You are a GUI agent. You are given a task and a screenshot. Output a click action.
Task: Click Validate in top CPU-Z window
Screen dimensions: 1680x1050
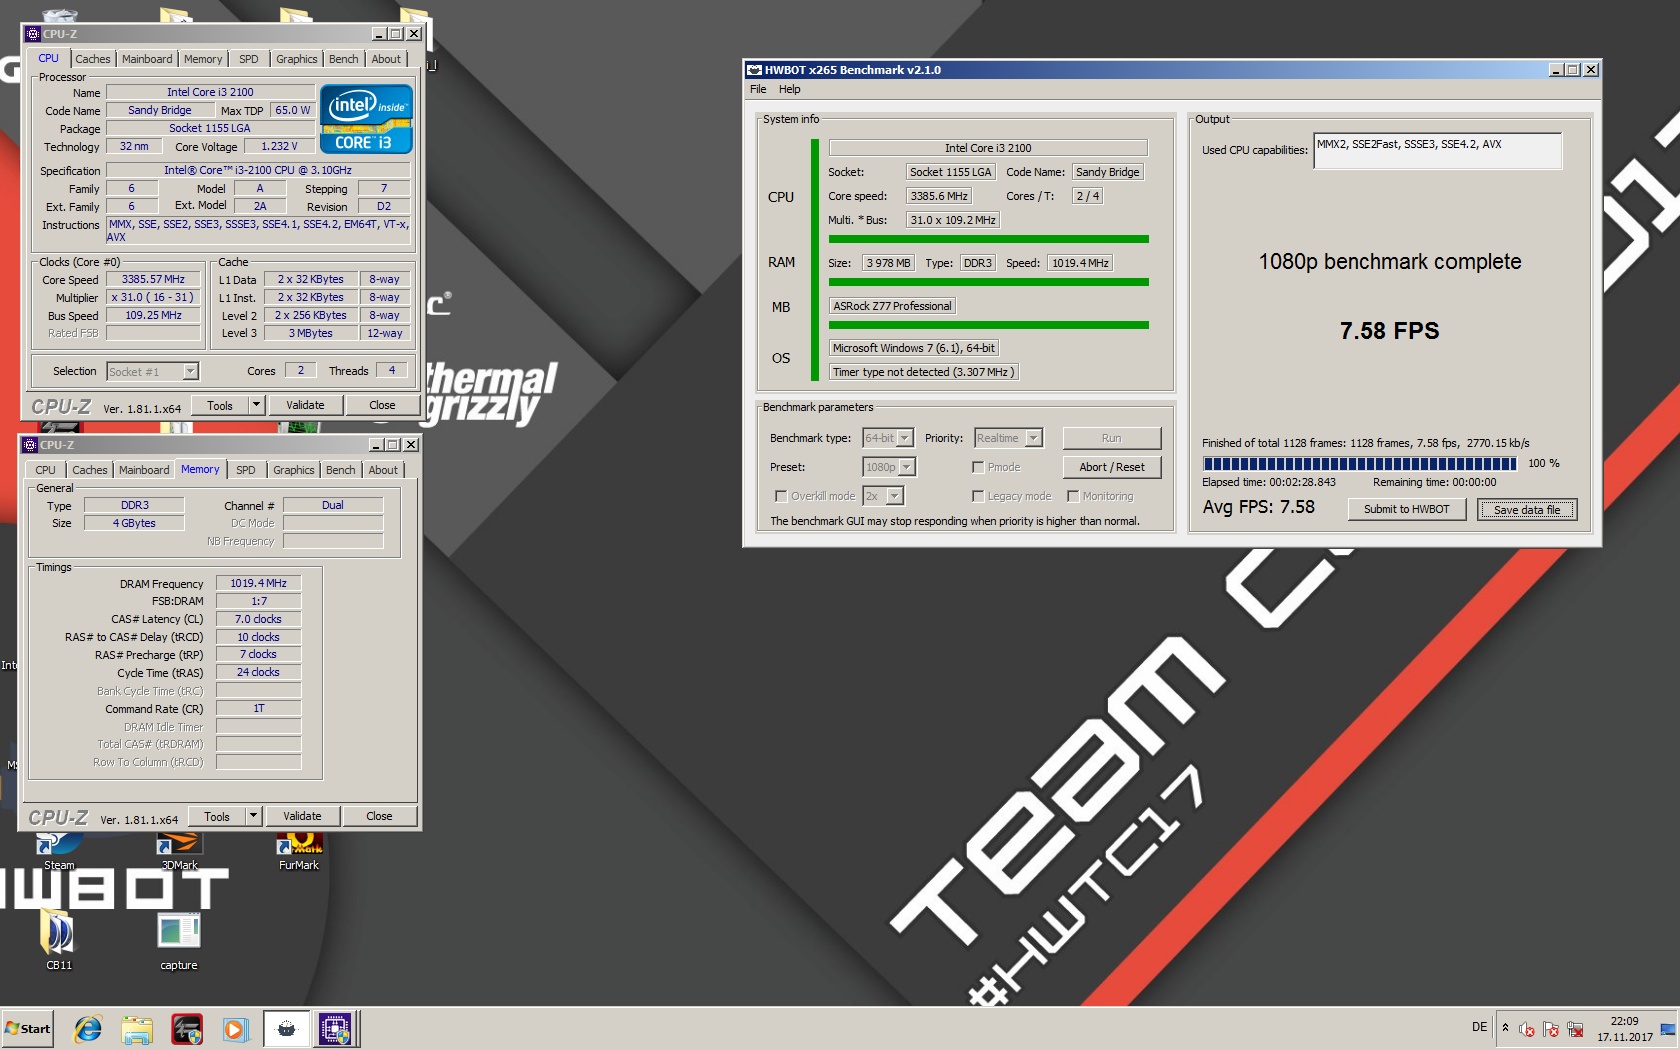pos(305,405)
